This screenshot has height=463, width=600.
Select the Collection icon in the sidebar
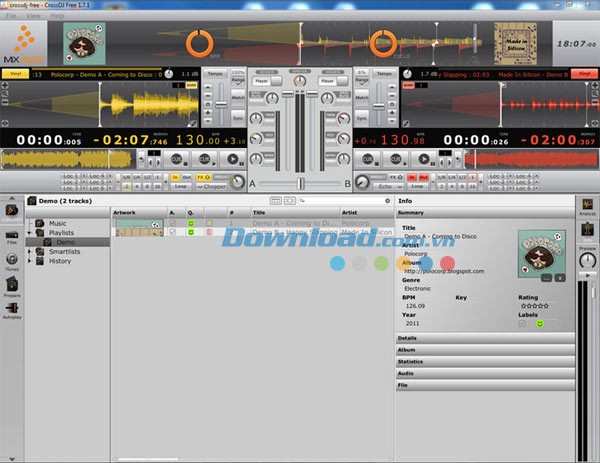tap(11, 209)
